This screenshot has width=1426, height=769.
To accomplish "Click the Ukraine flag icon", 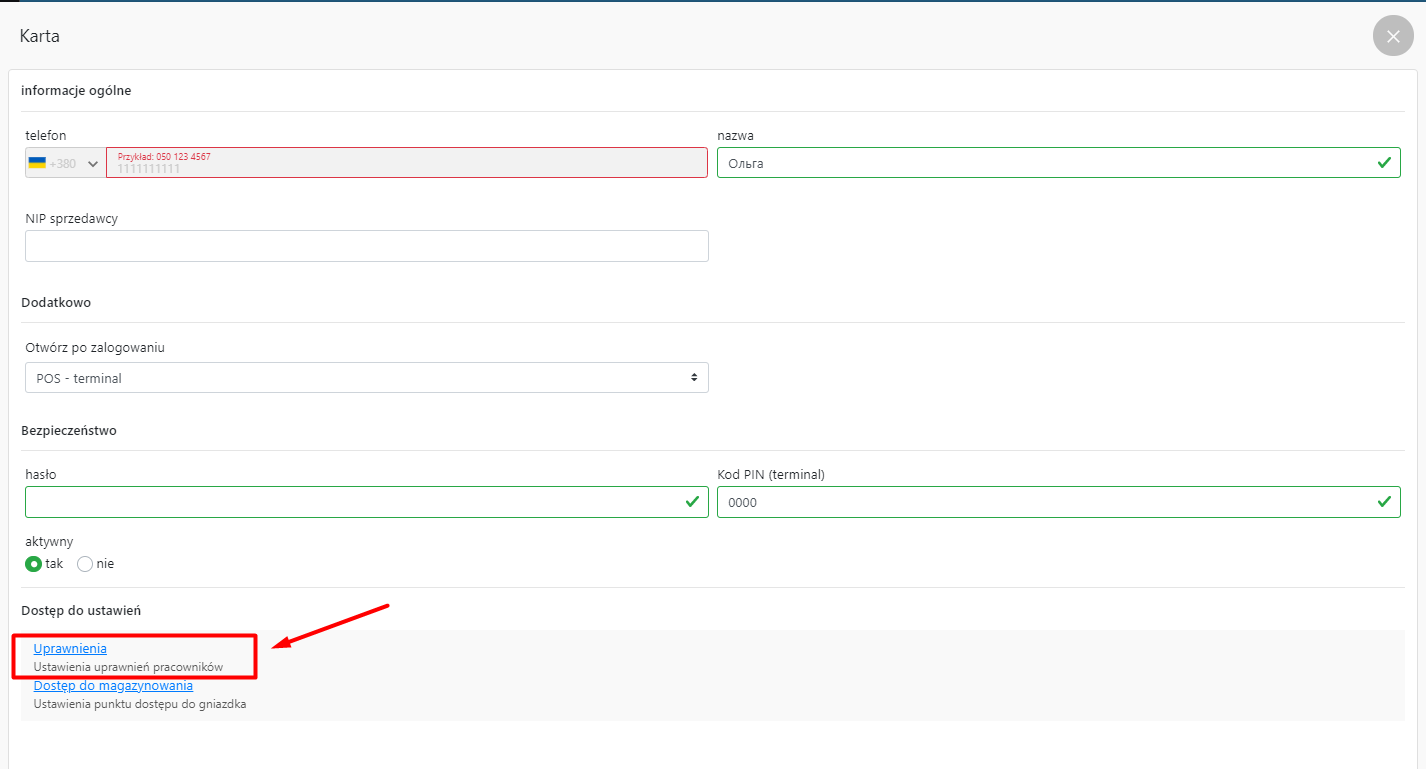I will 37,163.
